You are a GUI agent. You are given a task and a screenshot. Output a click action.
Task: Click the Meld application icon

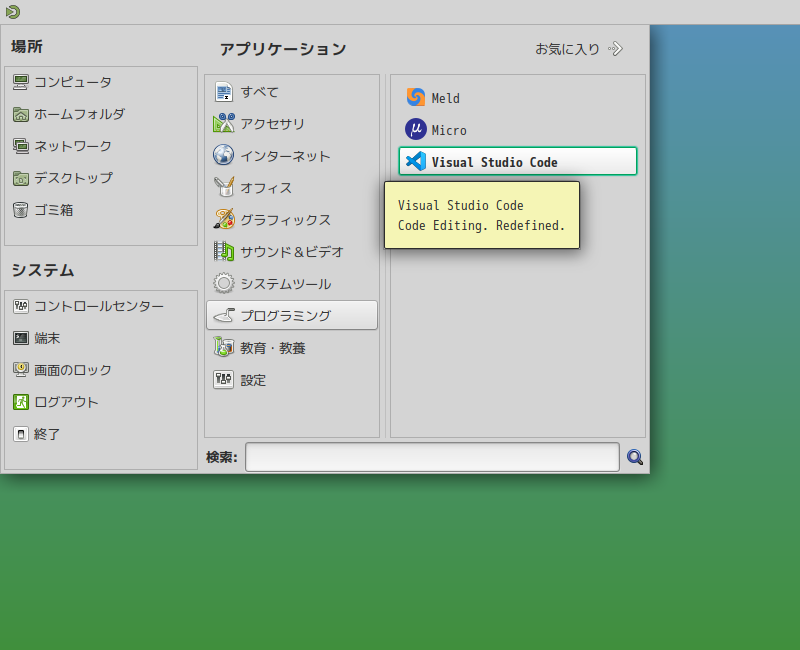pyautogui.click(x=416, y=97)
